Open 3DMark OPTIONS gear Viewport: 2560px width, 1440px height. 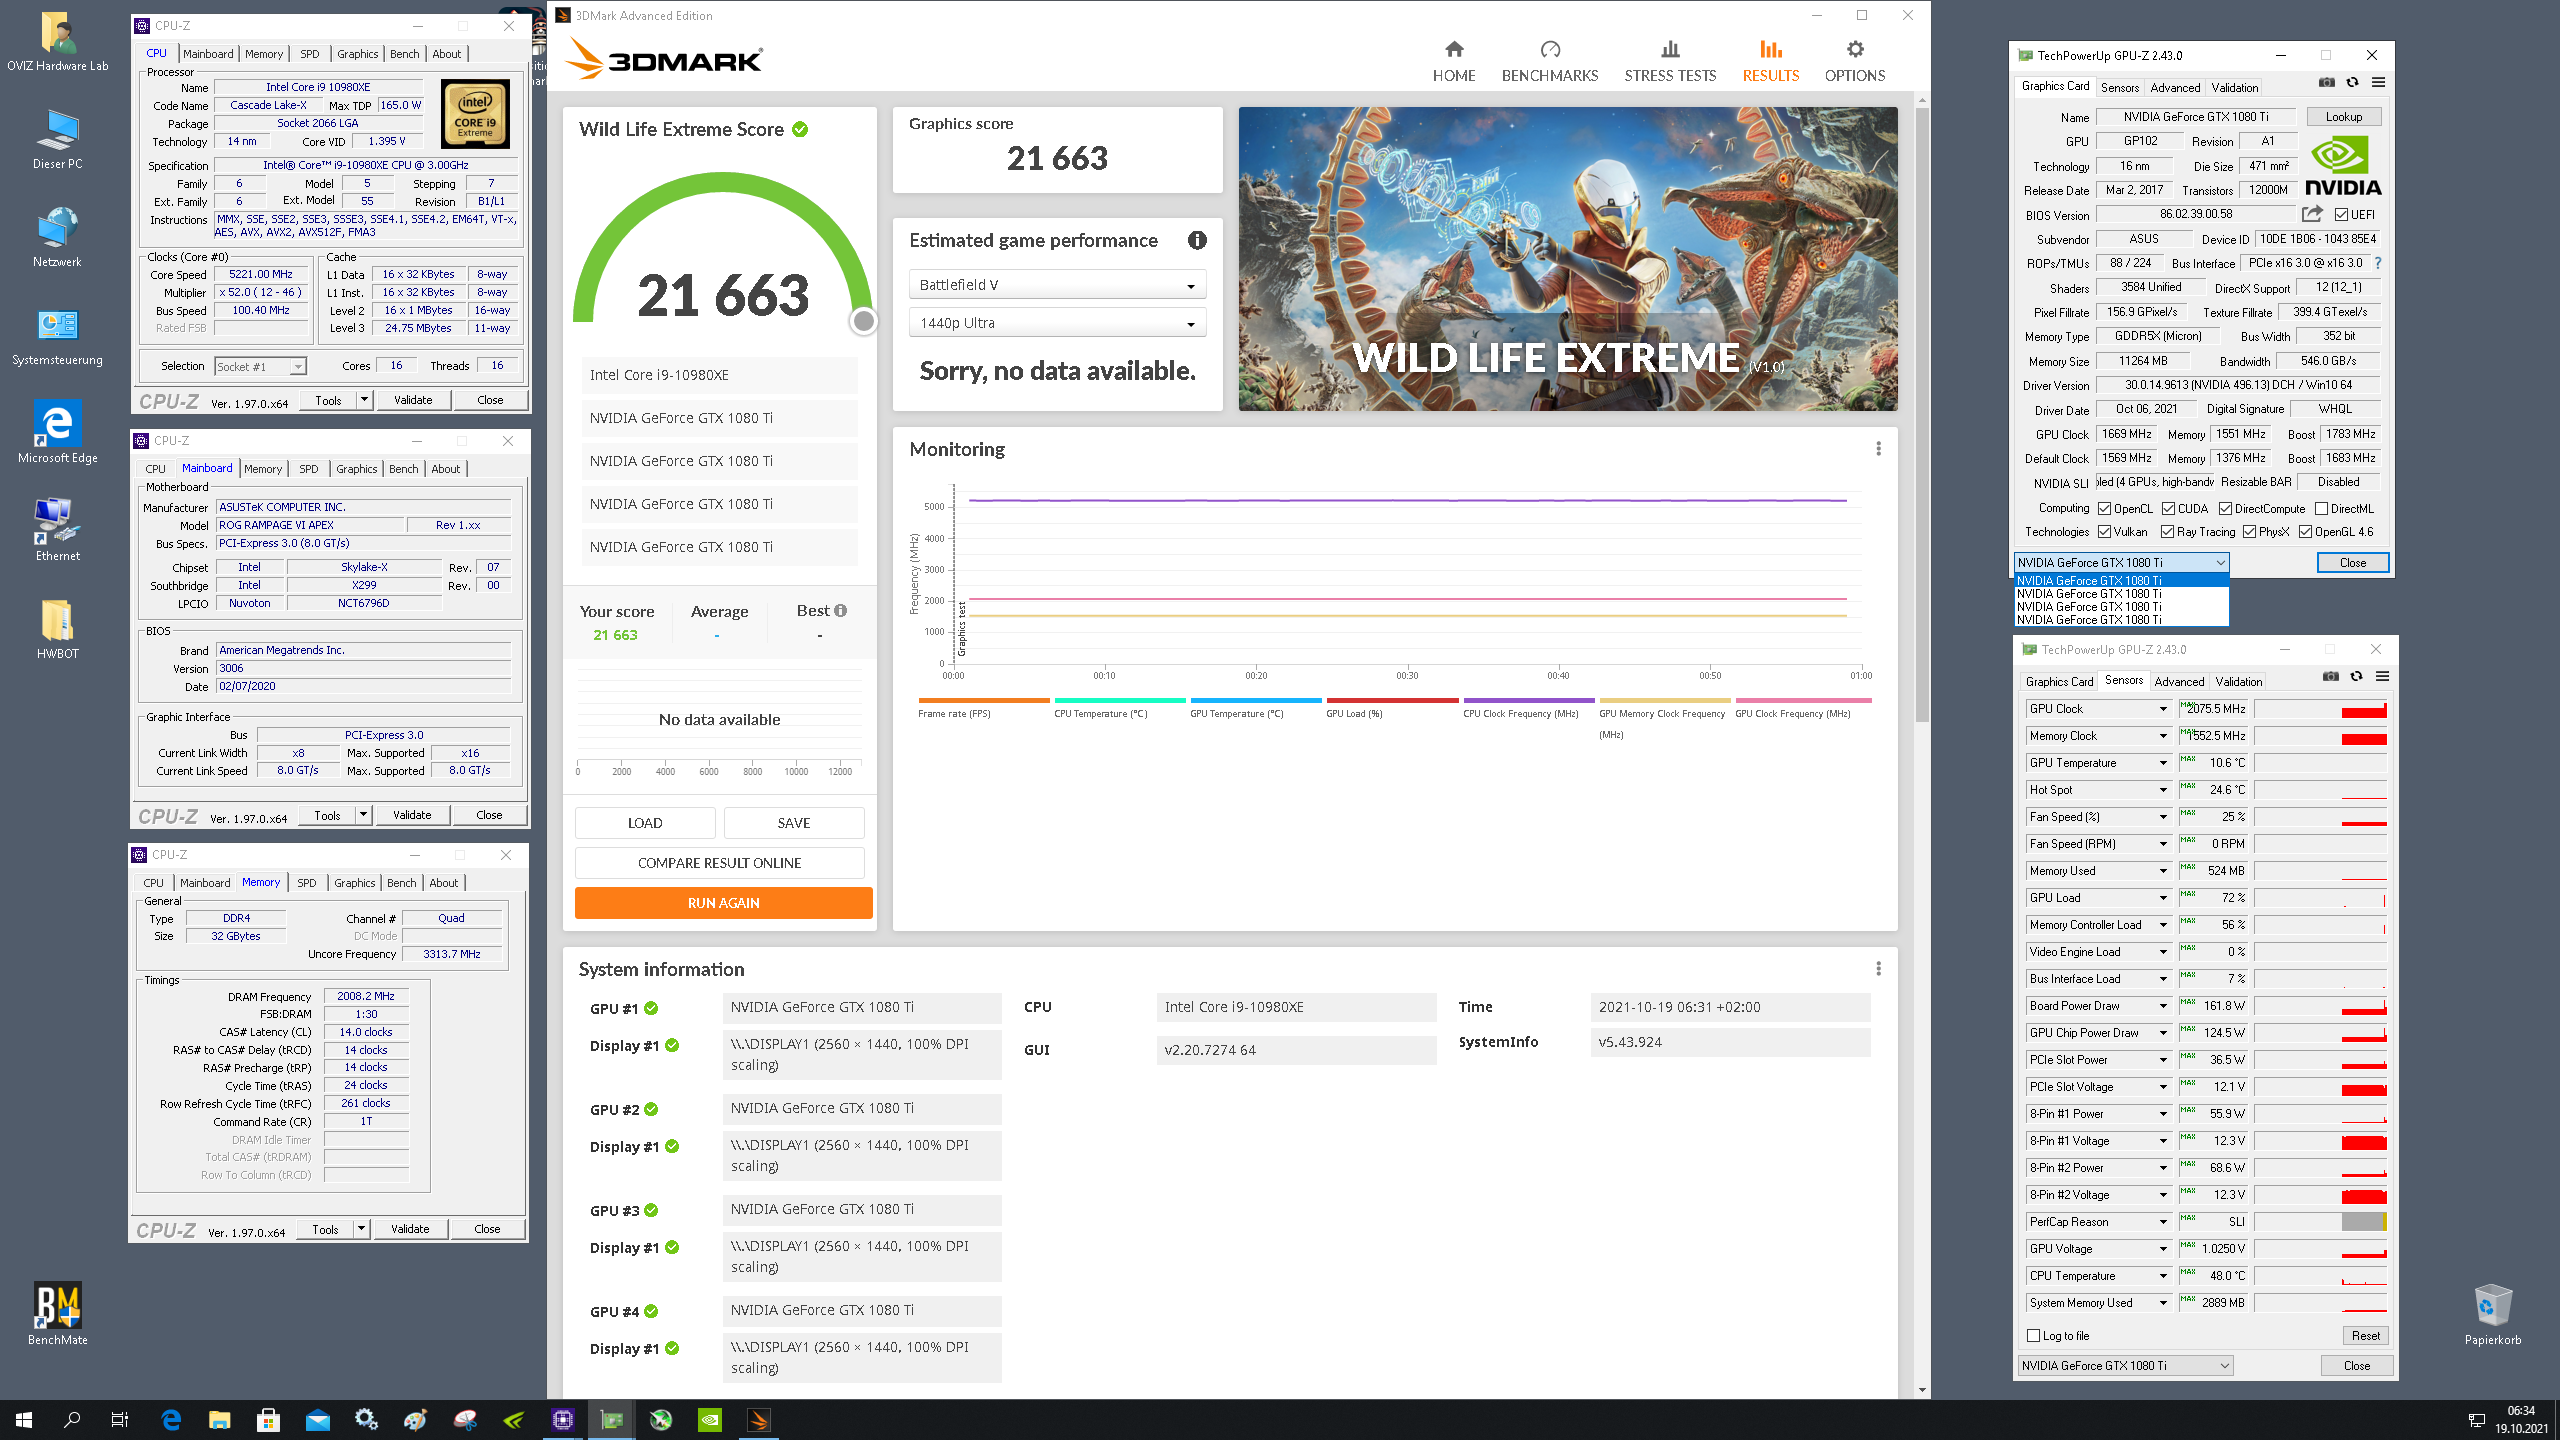(1854, 61)
